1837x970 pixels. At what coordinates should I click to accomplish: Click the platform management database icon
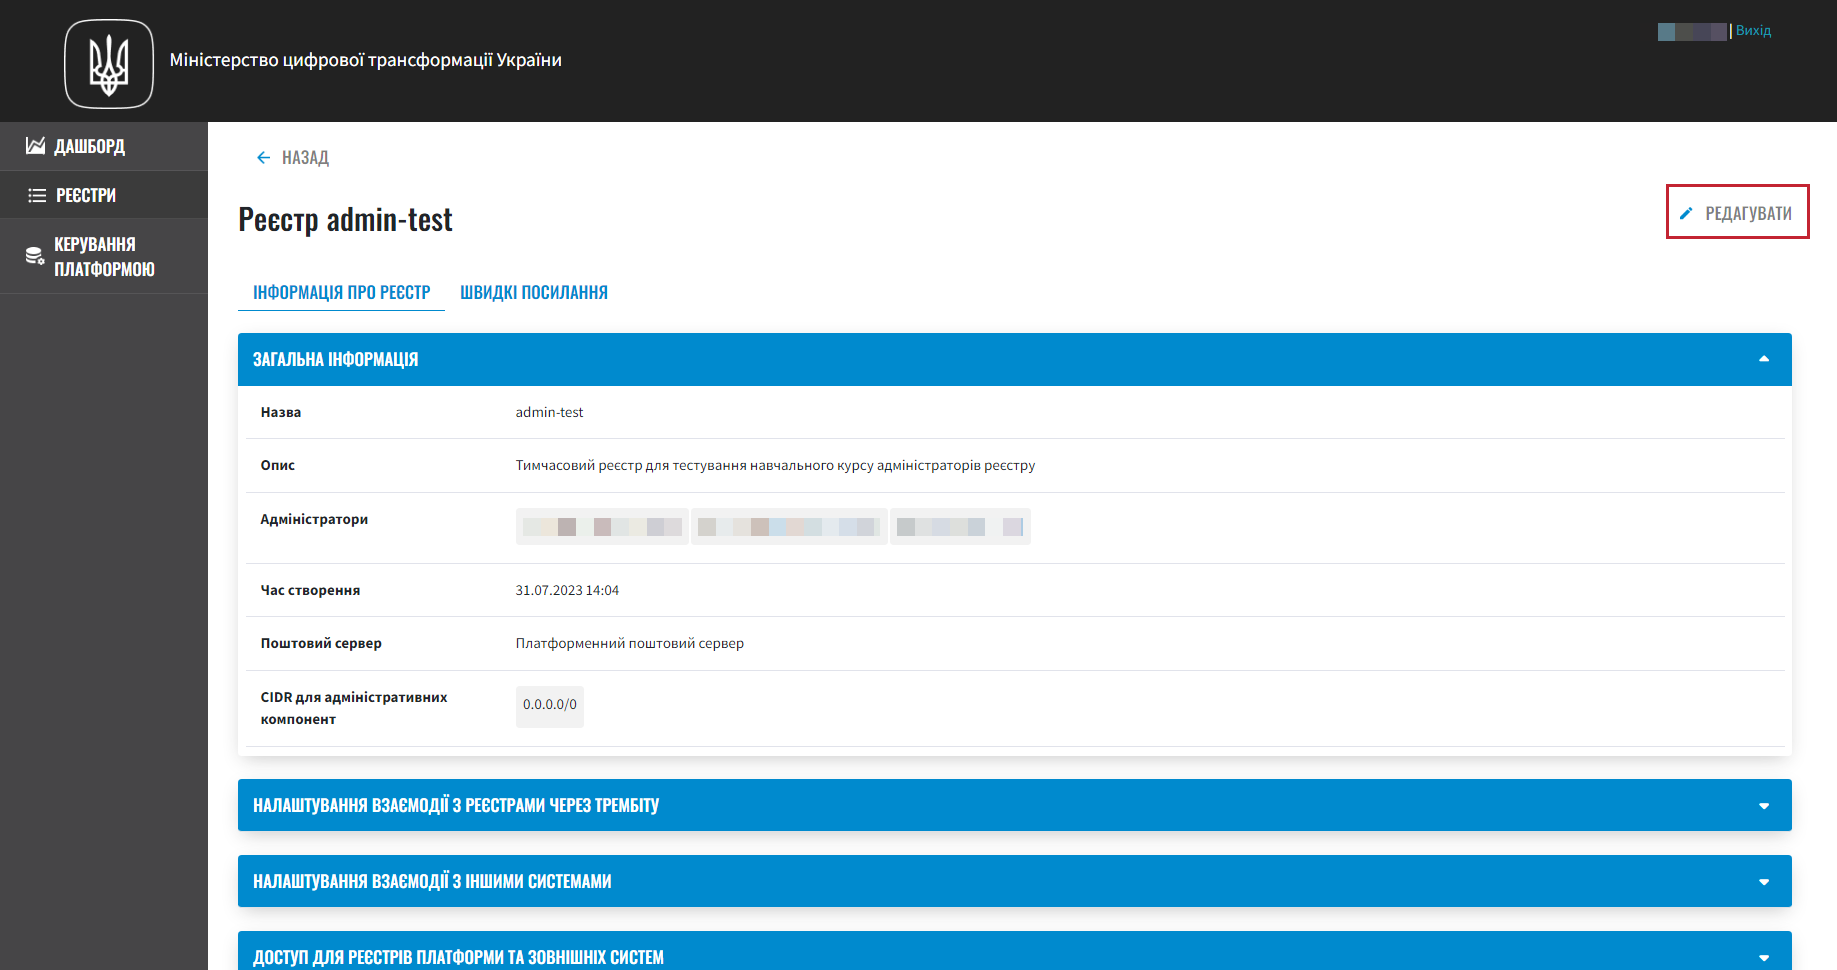click(35, 257)
